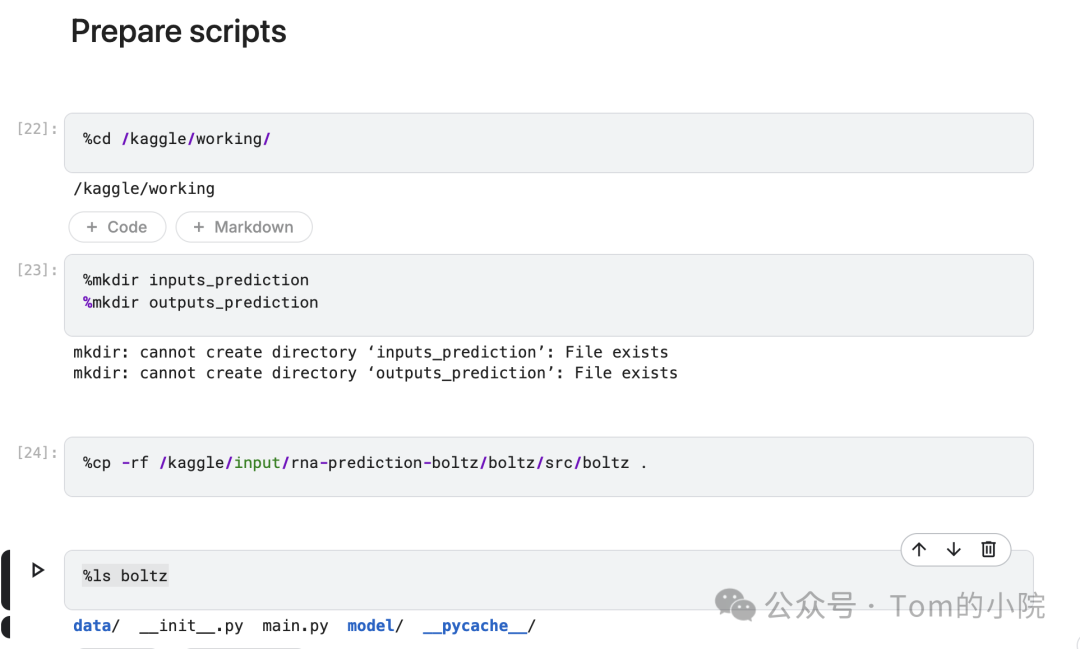Click the [23] execution count label

pyautogui.click(x=38, y=270)
